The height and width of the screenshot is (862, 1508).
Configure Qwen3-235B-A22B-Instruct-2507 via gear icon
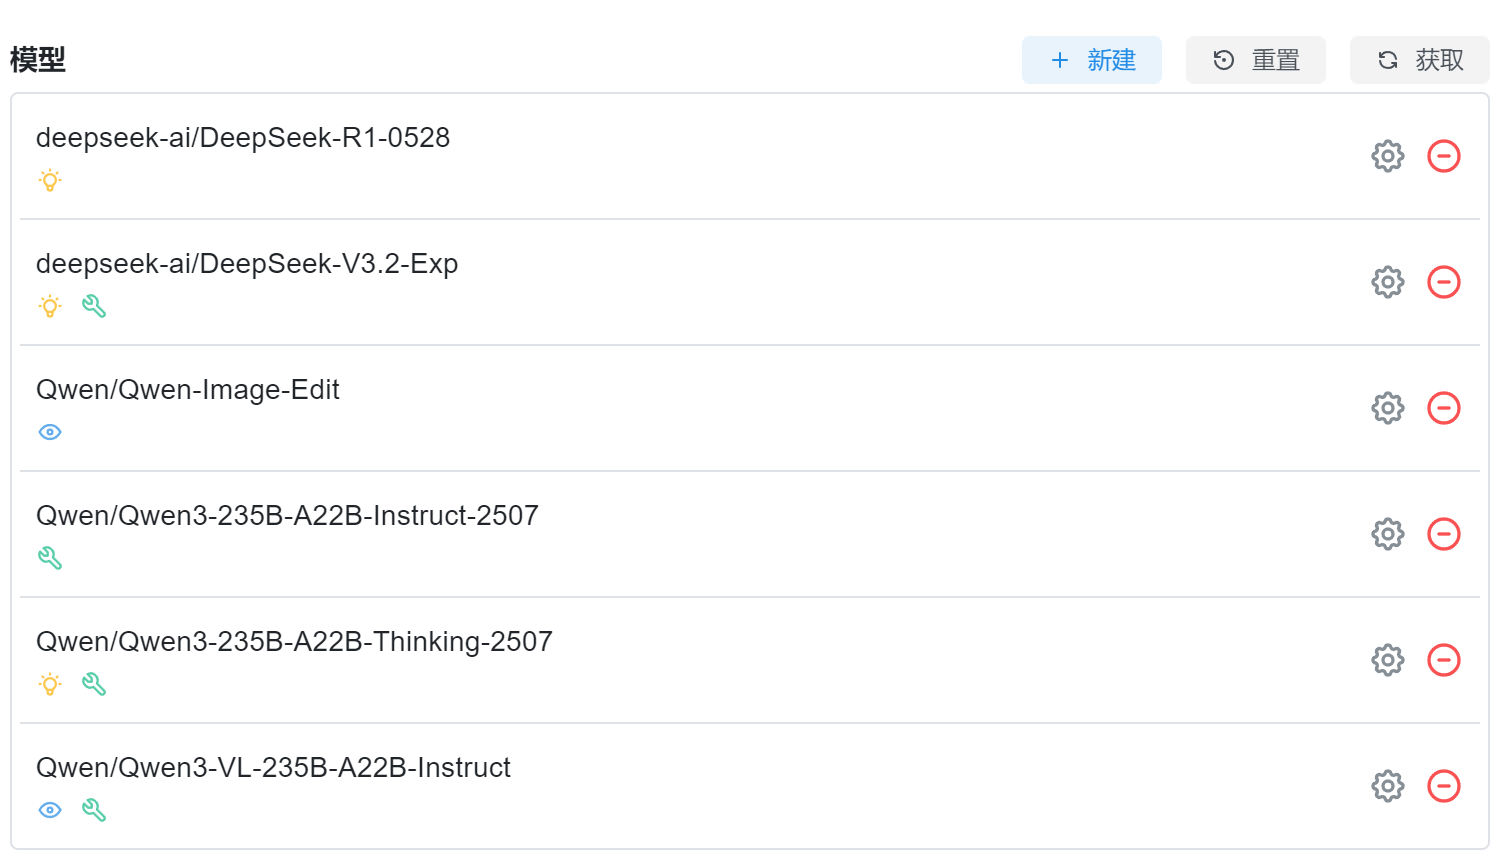[x=1387, y=534]
